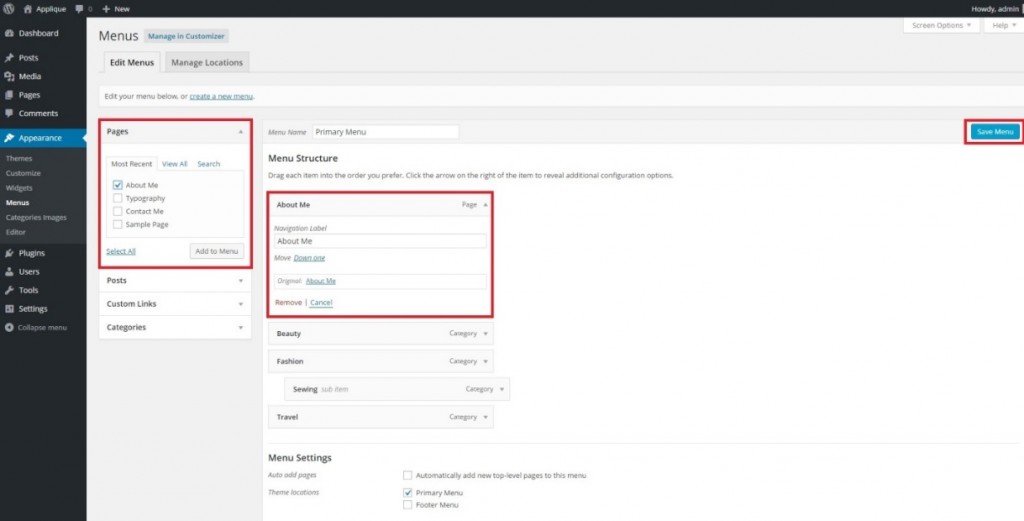Click the Add to Menu button
The image size is (1024, 521).
216,251
